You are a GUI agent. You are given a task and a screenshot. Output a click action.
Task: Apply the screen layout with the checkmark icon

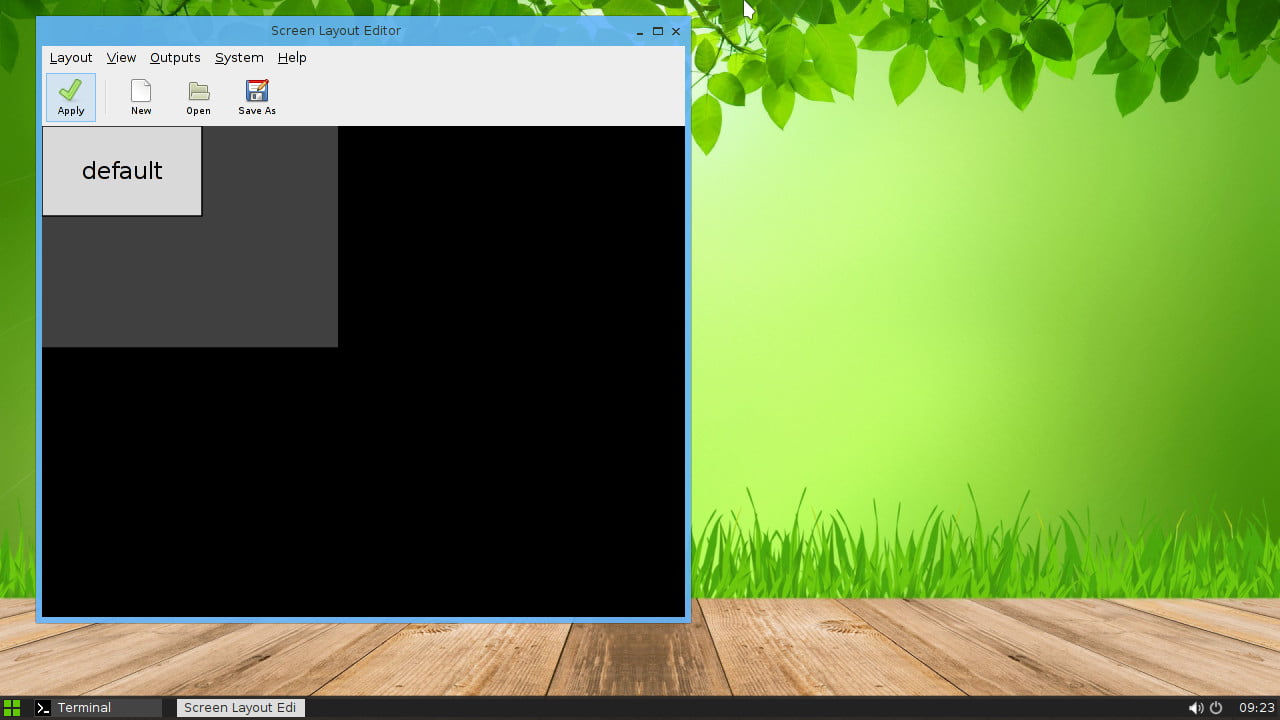70,97
